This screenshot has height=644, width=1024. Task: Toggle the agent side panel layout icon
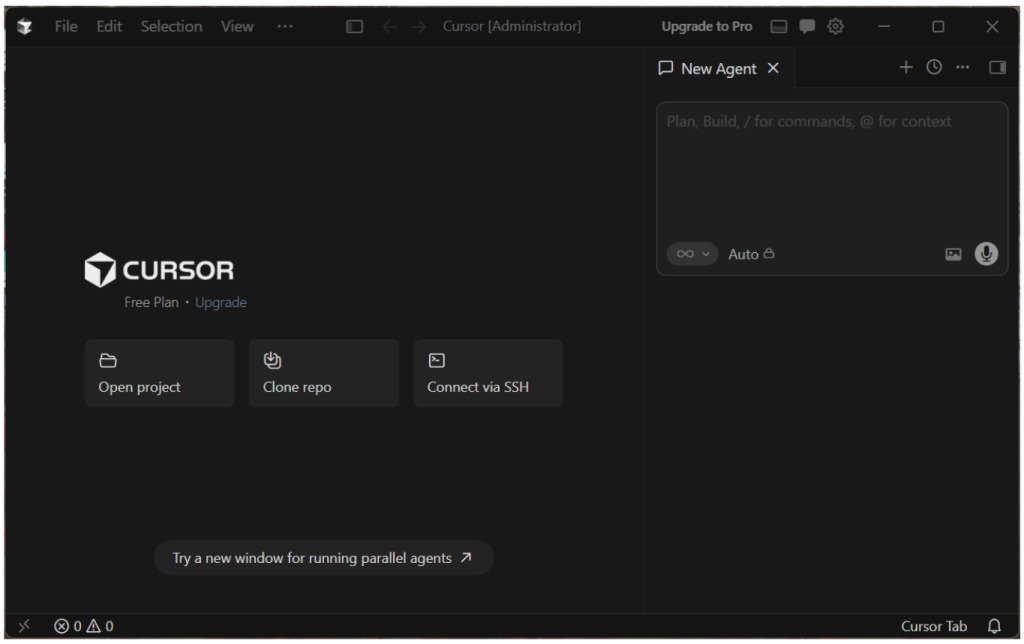[x=997, y=67]
